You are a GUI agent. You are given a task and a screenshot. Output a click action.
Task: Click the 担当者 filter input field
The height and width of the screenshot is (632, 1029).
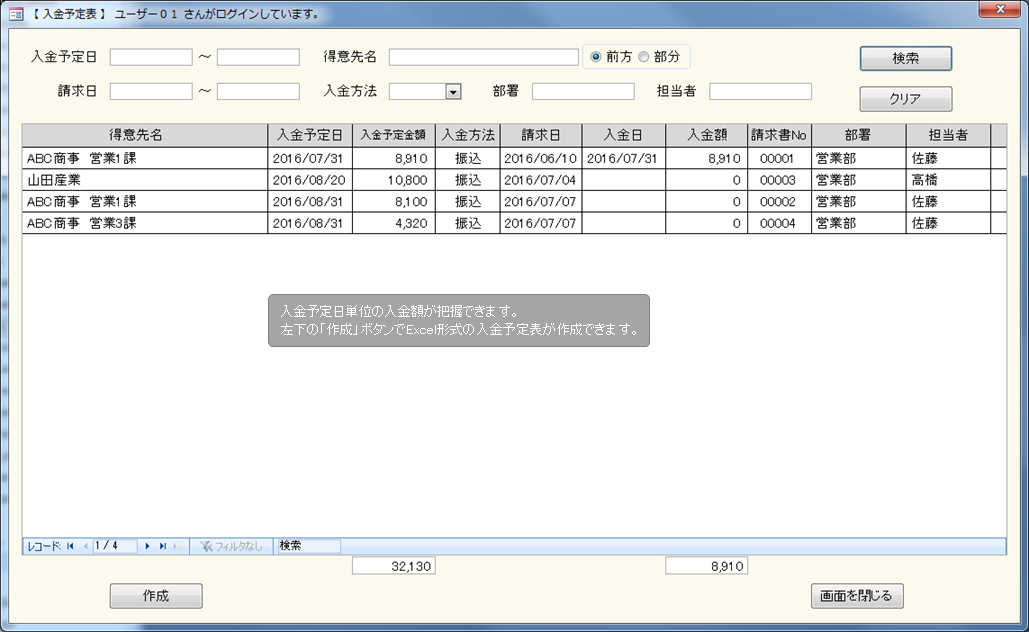click(760, 91)
